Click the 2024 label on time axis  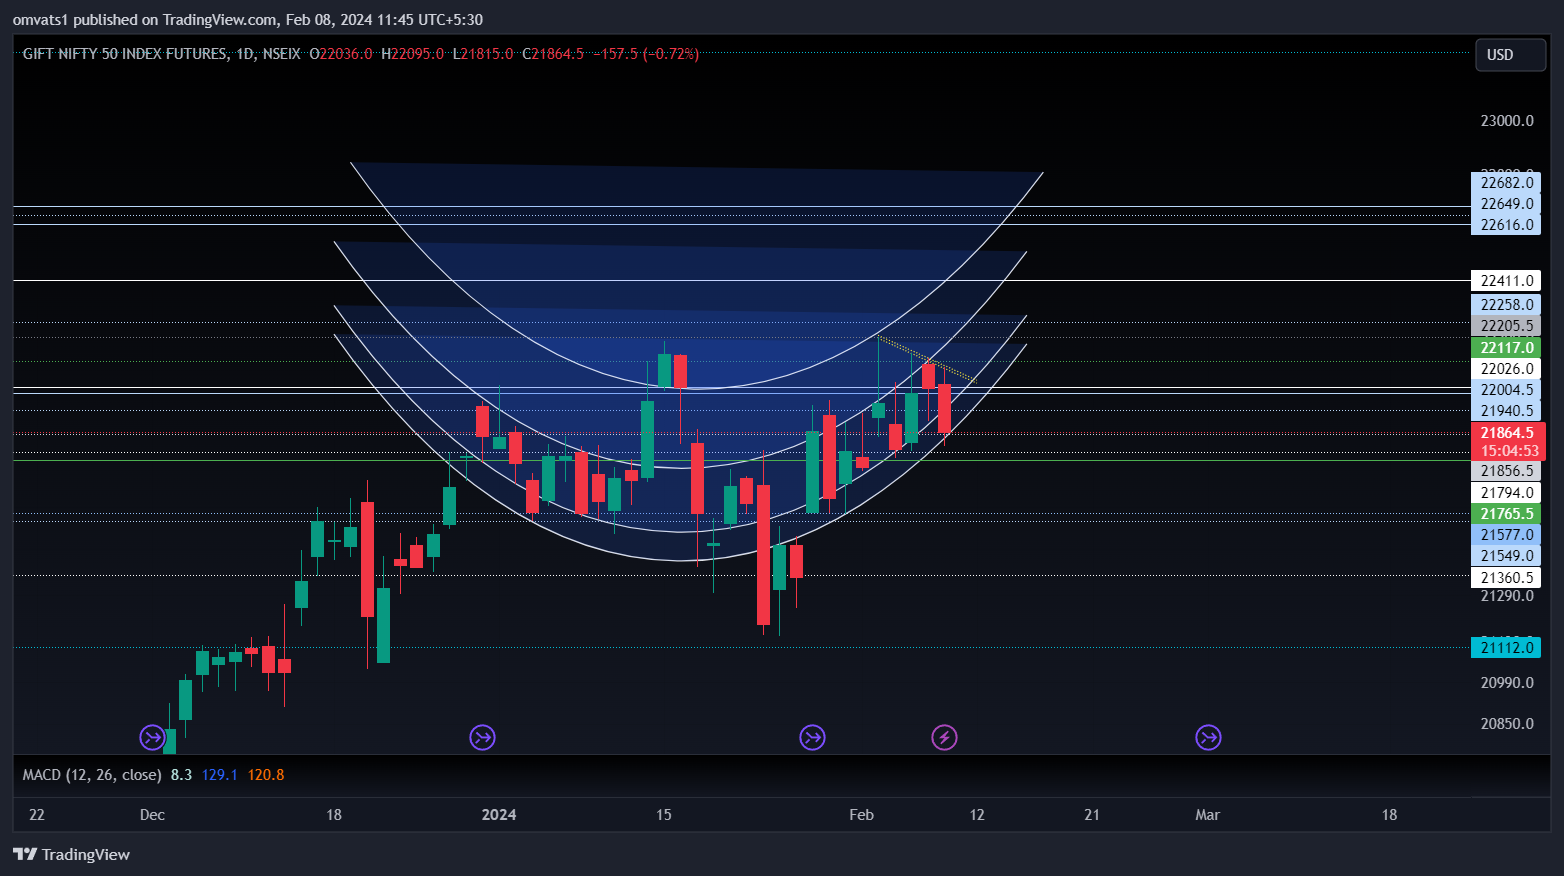tap(499, 815)
